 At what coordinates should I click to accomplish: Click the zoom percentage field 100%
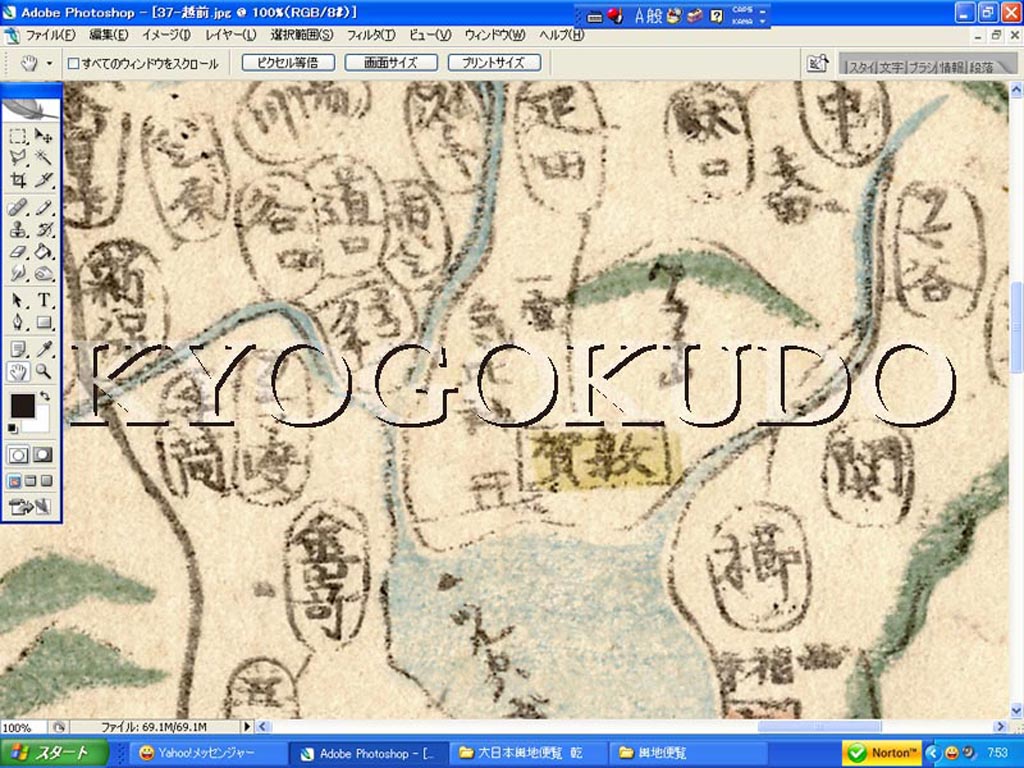point(23,727)
